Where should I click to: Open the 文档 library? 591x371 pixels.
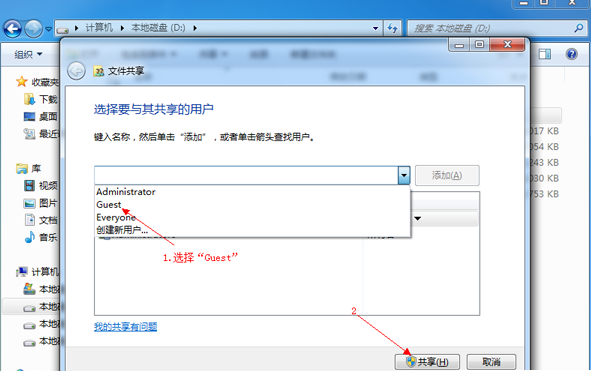click(x=41, y=220)
